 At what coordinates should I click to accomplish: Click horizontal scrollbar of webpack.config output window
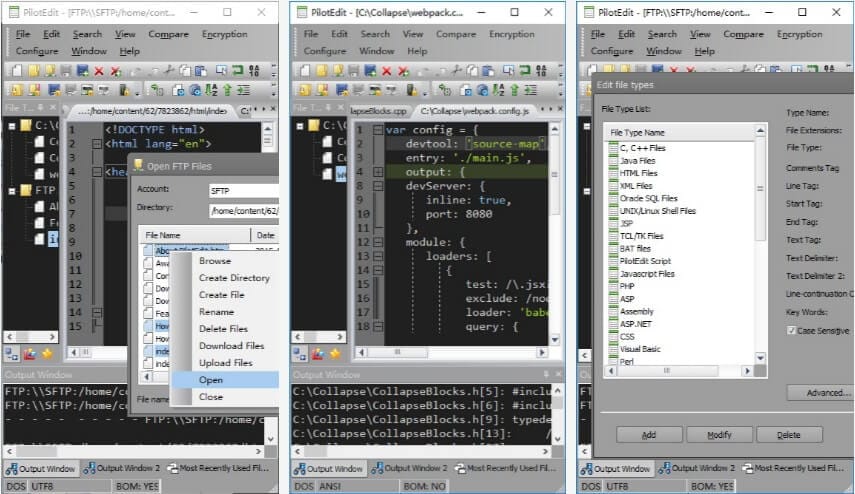point(422,451)
